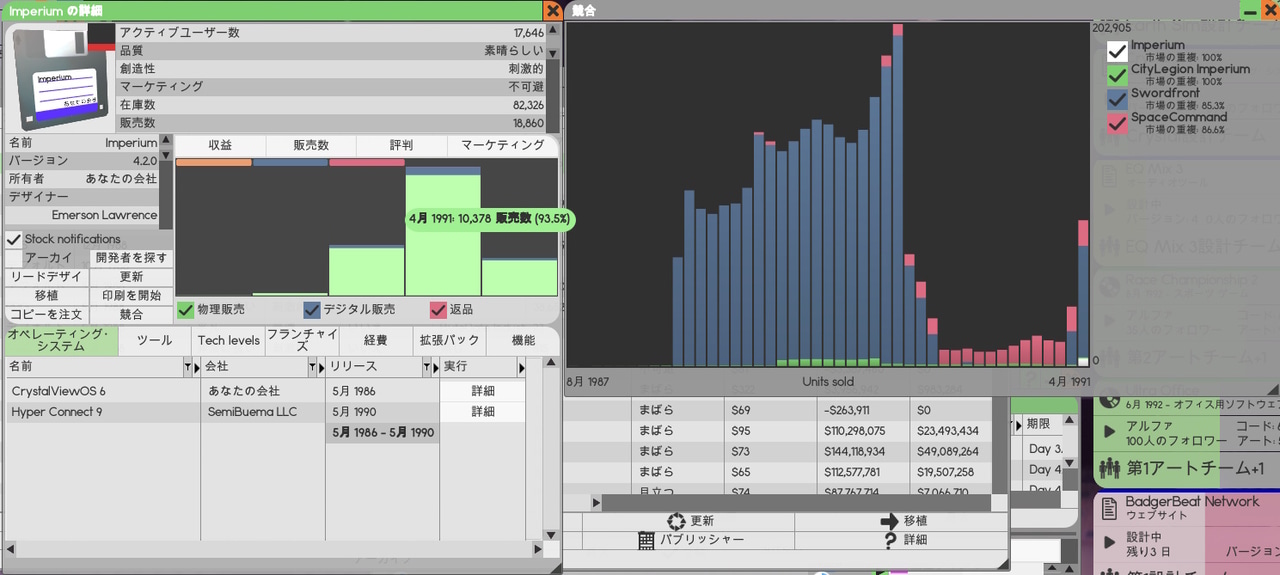The image size is (1280, 575).
Task: Click the refresh icon beside 更新 in lower panel
Action: [677, 521]
